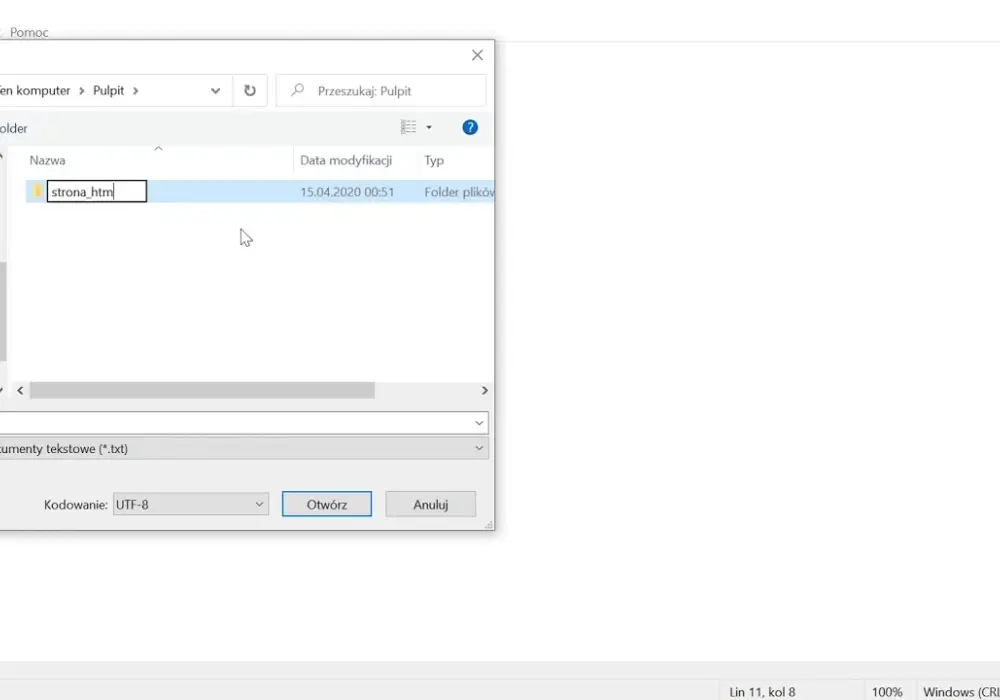This screenshot has width=1000, height=700.
Task: Click the search Pulpit input field
Action: (x=381, y=91)
